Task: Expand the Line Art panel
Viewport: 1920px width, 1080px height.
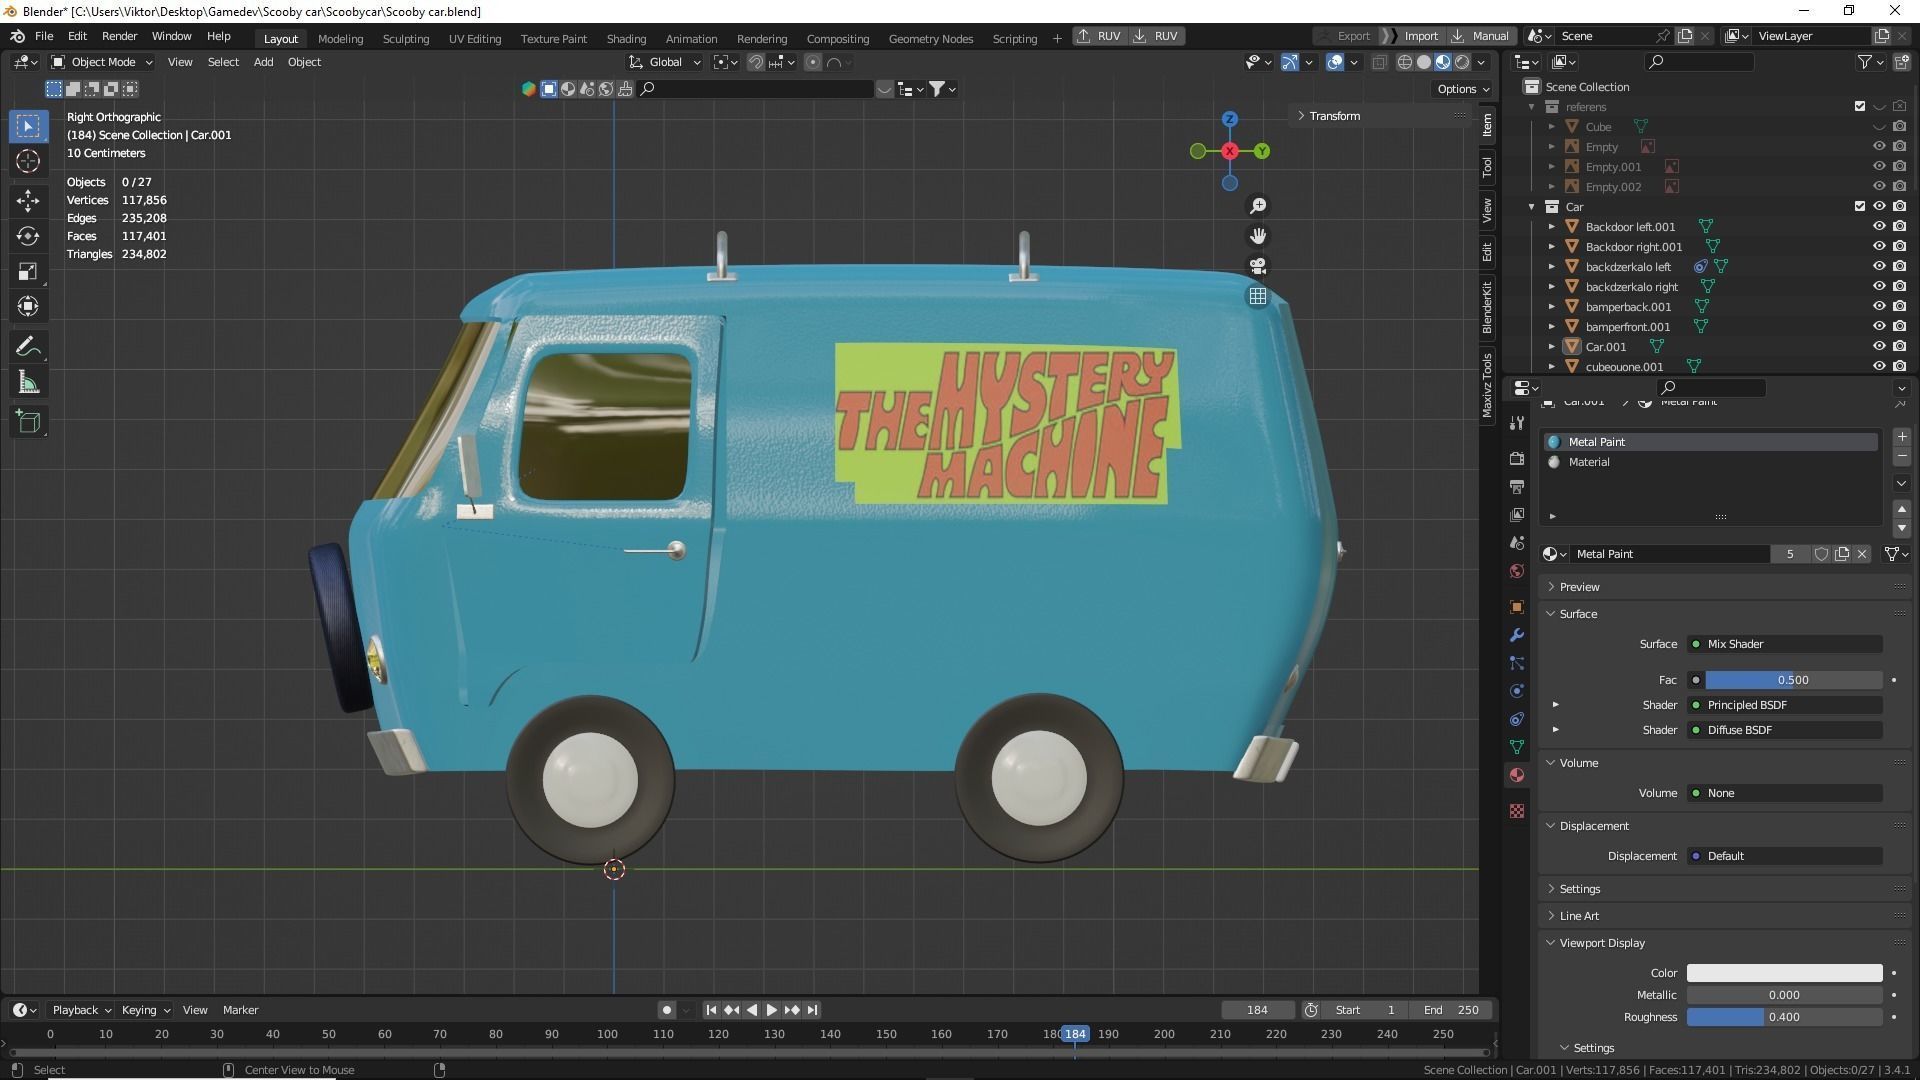Action: coord(1578,916)
